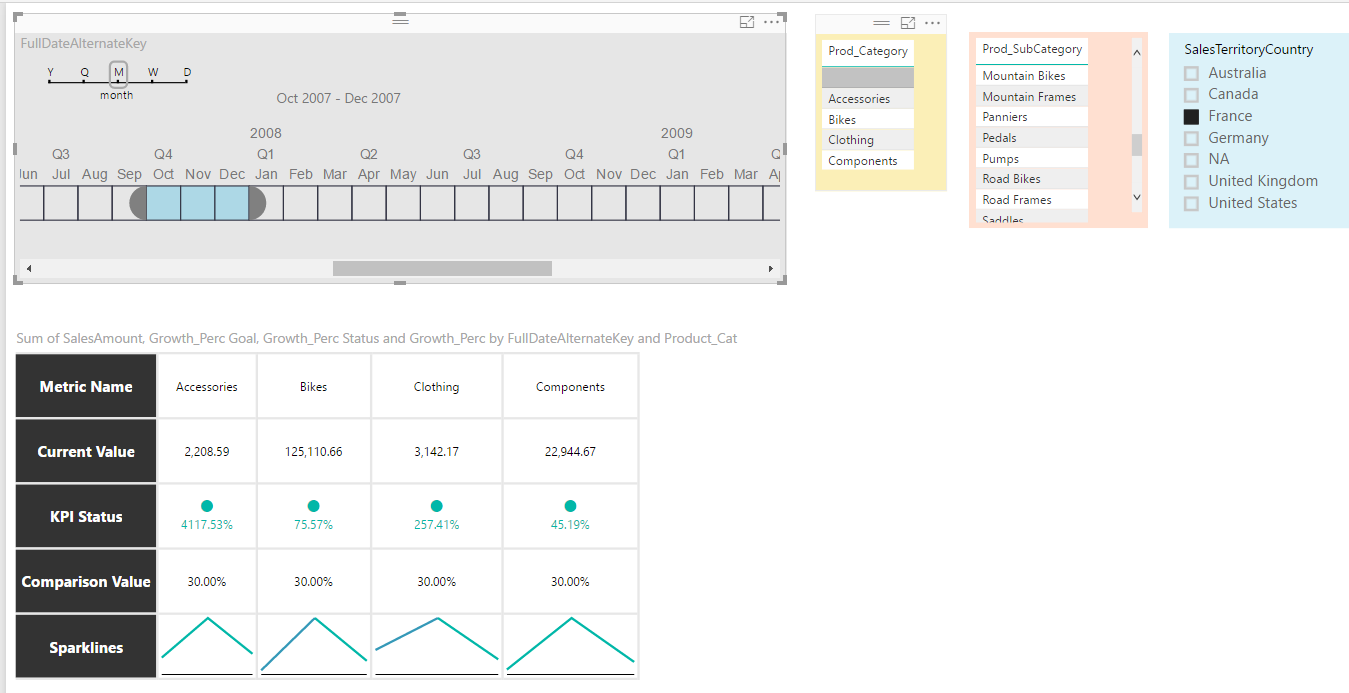
Task: Click subcategory list scroll down arrow
Action: 1136,198
